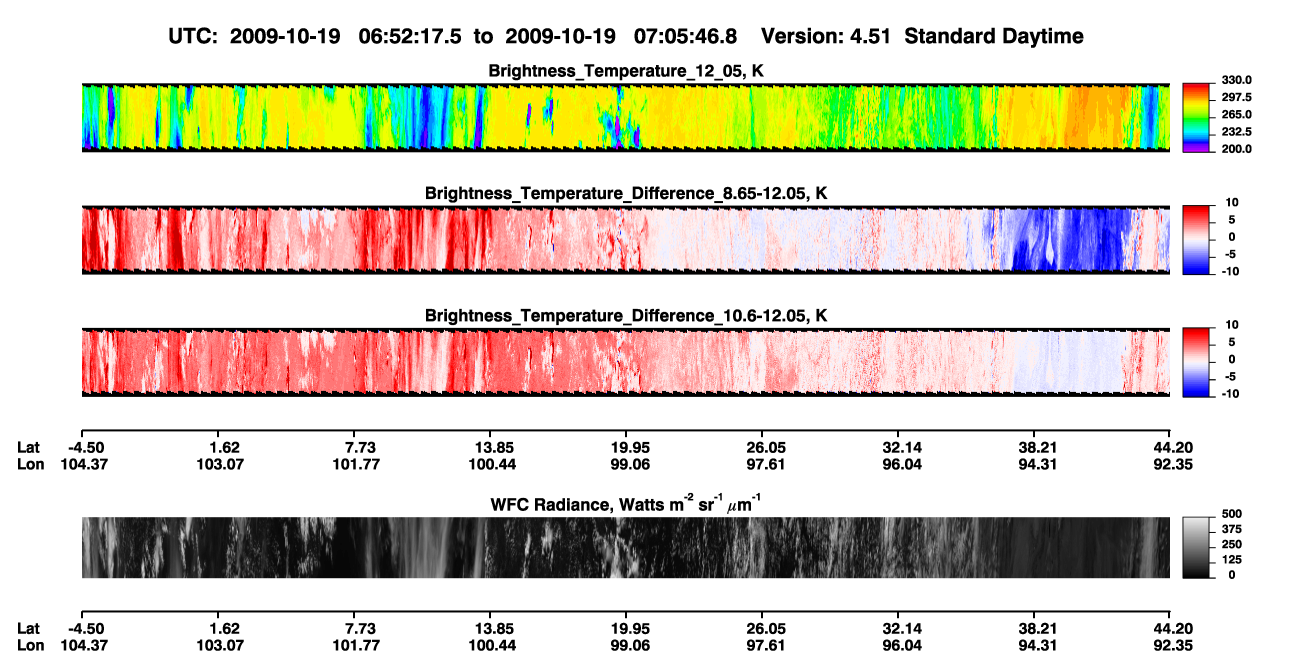
Task: Click the upper axis latitude value 32.14
Action: (x=898, y=448)
